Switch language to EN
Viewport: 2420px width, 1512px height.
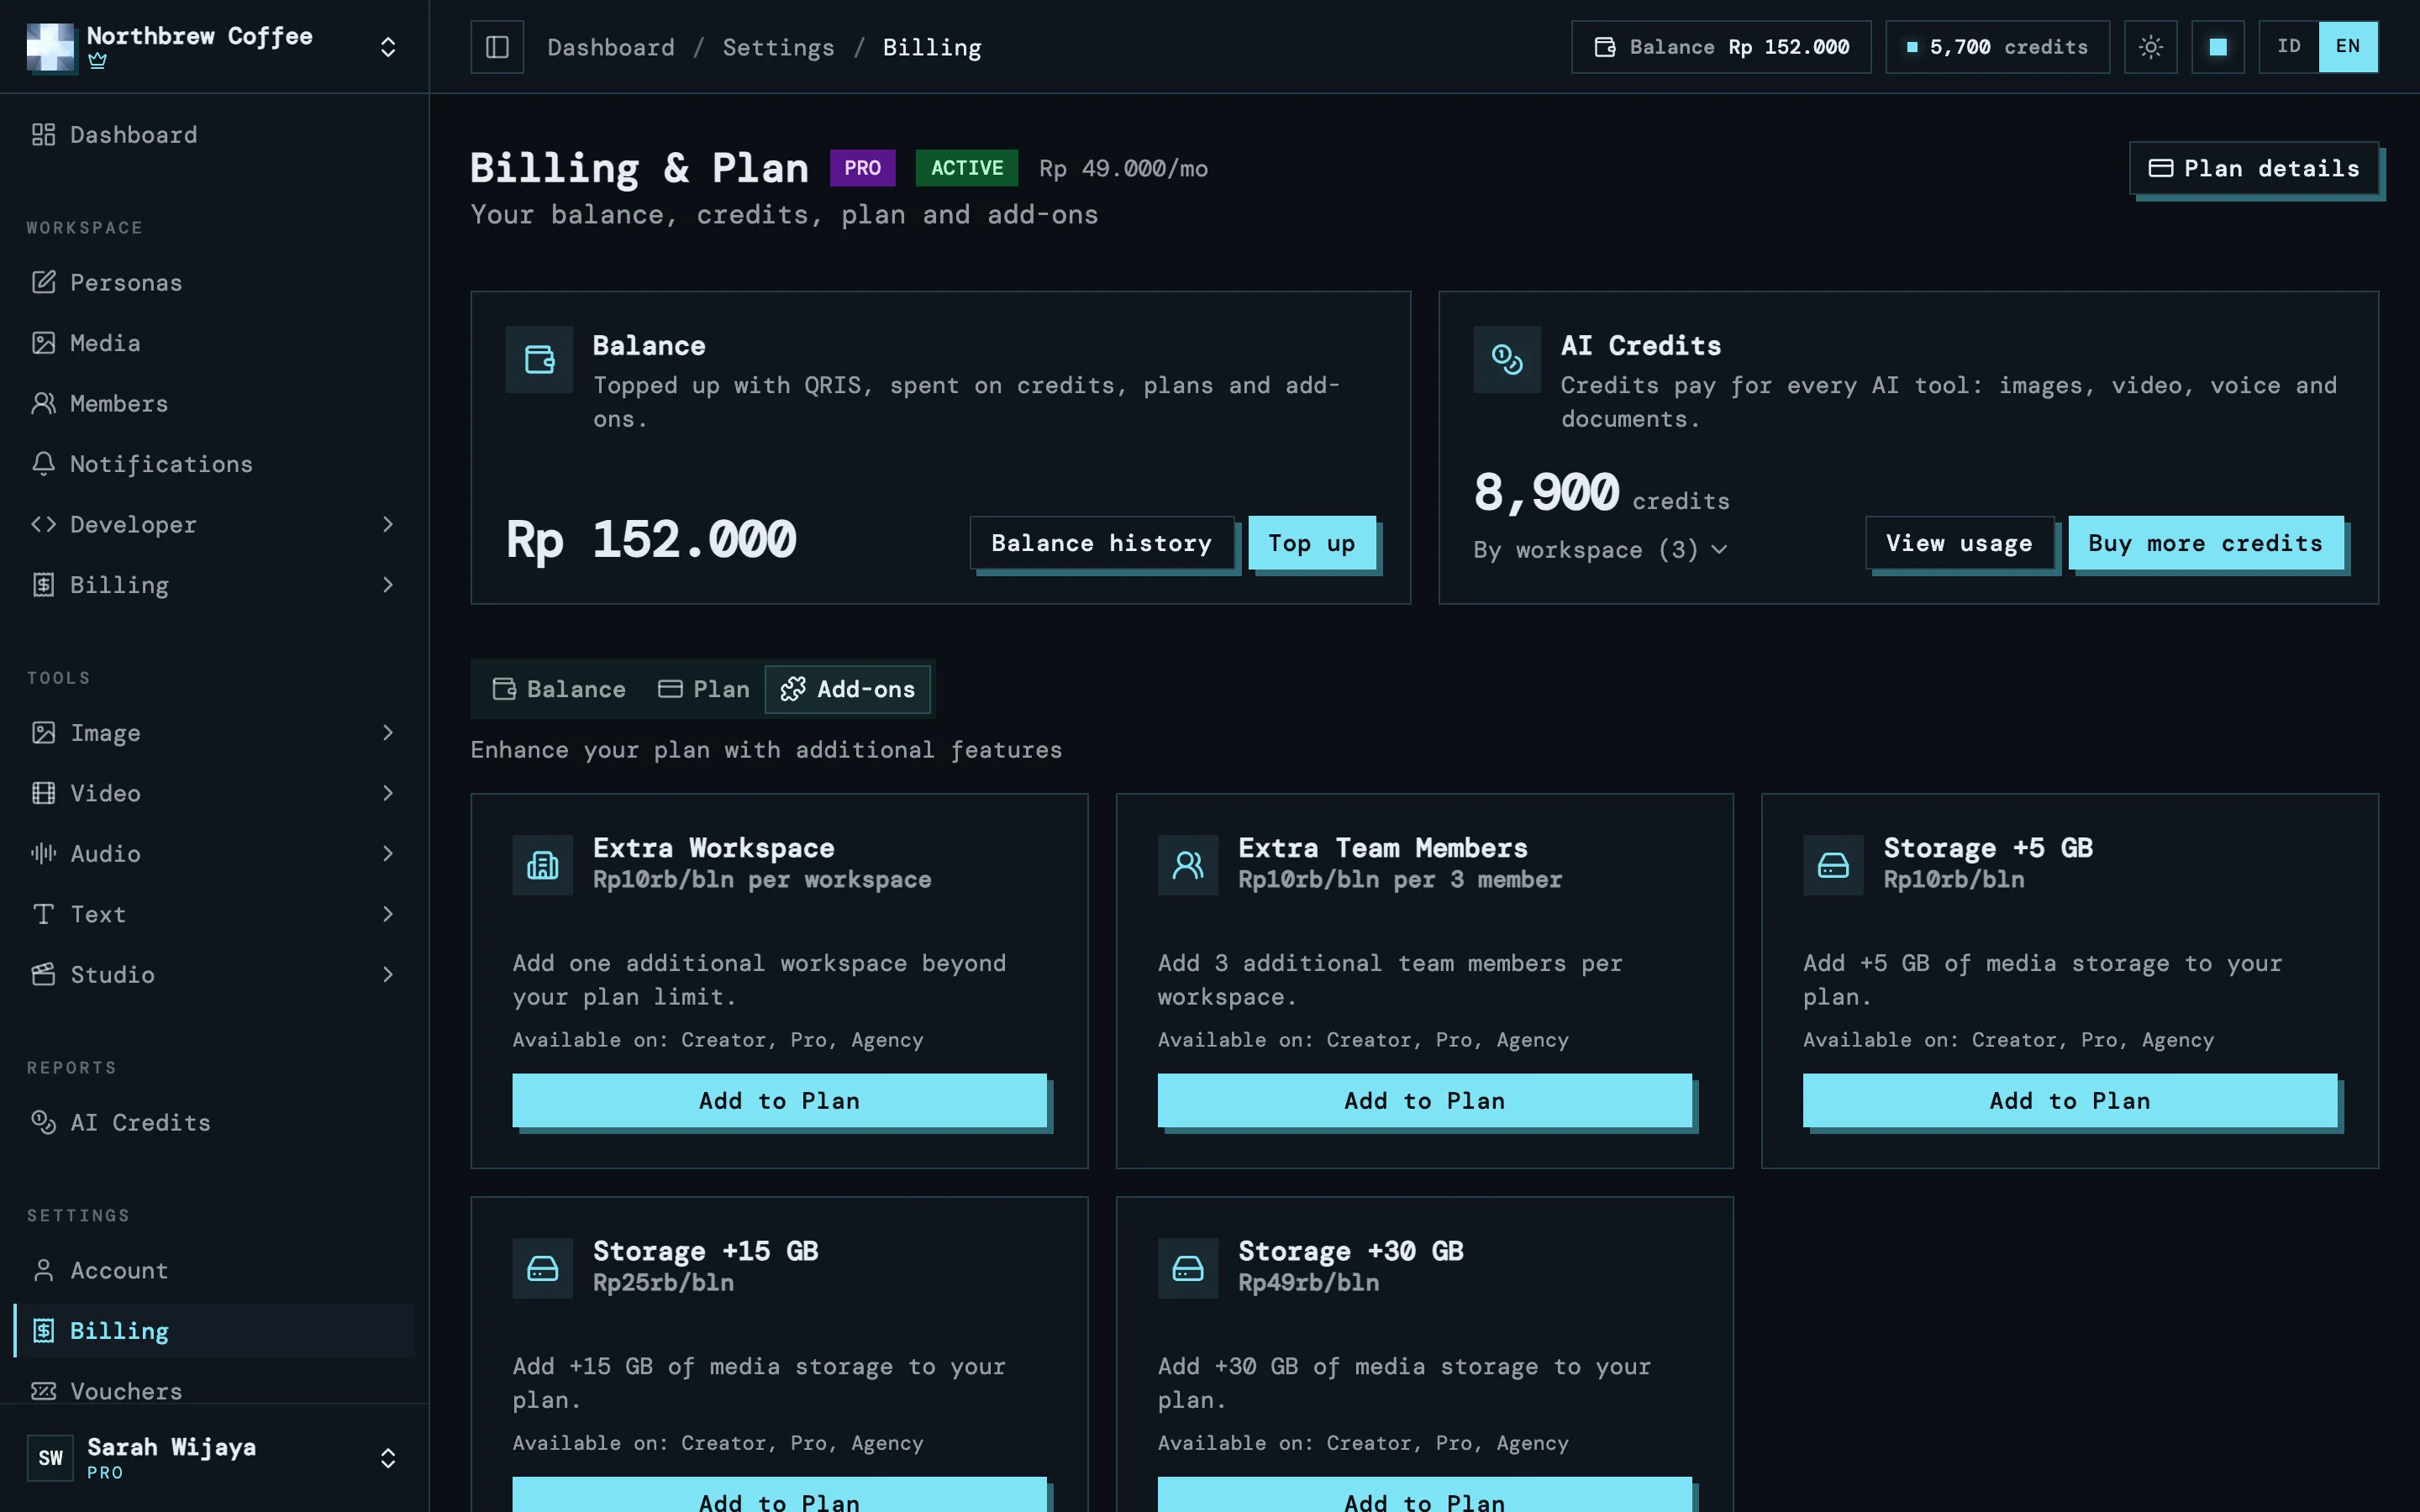pos(2347,47)
